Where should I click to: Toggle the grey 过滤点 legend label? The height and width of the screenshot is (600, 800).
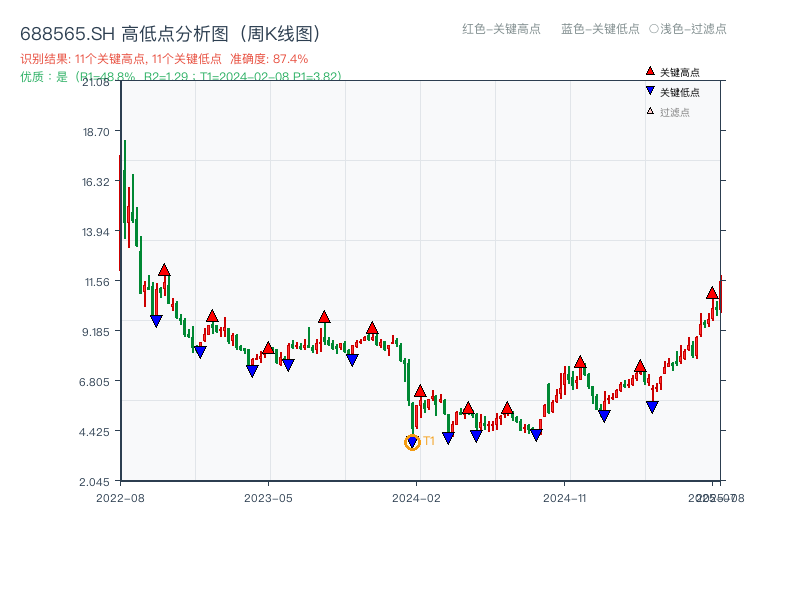click(674, 112)
